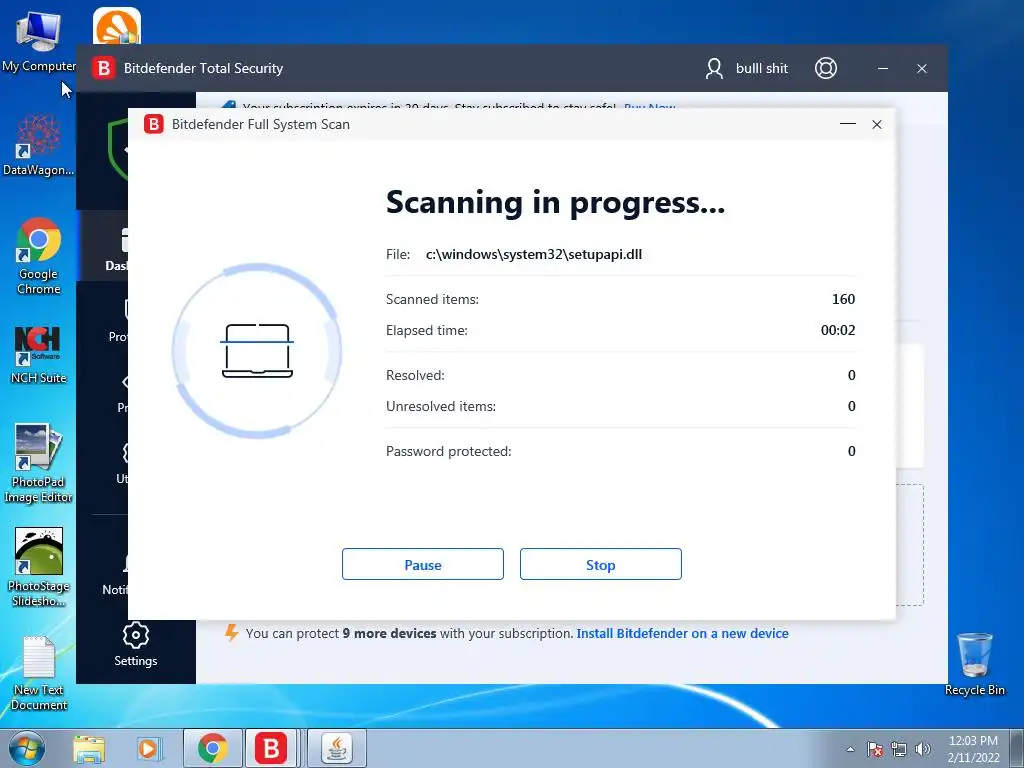The image size is (1024, 768).
Task: Stop the full system scan
Action: [600, 564]
